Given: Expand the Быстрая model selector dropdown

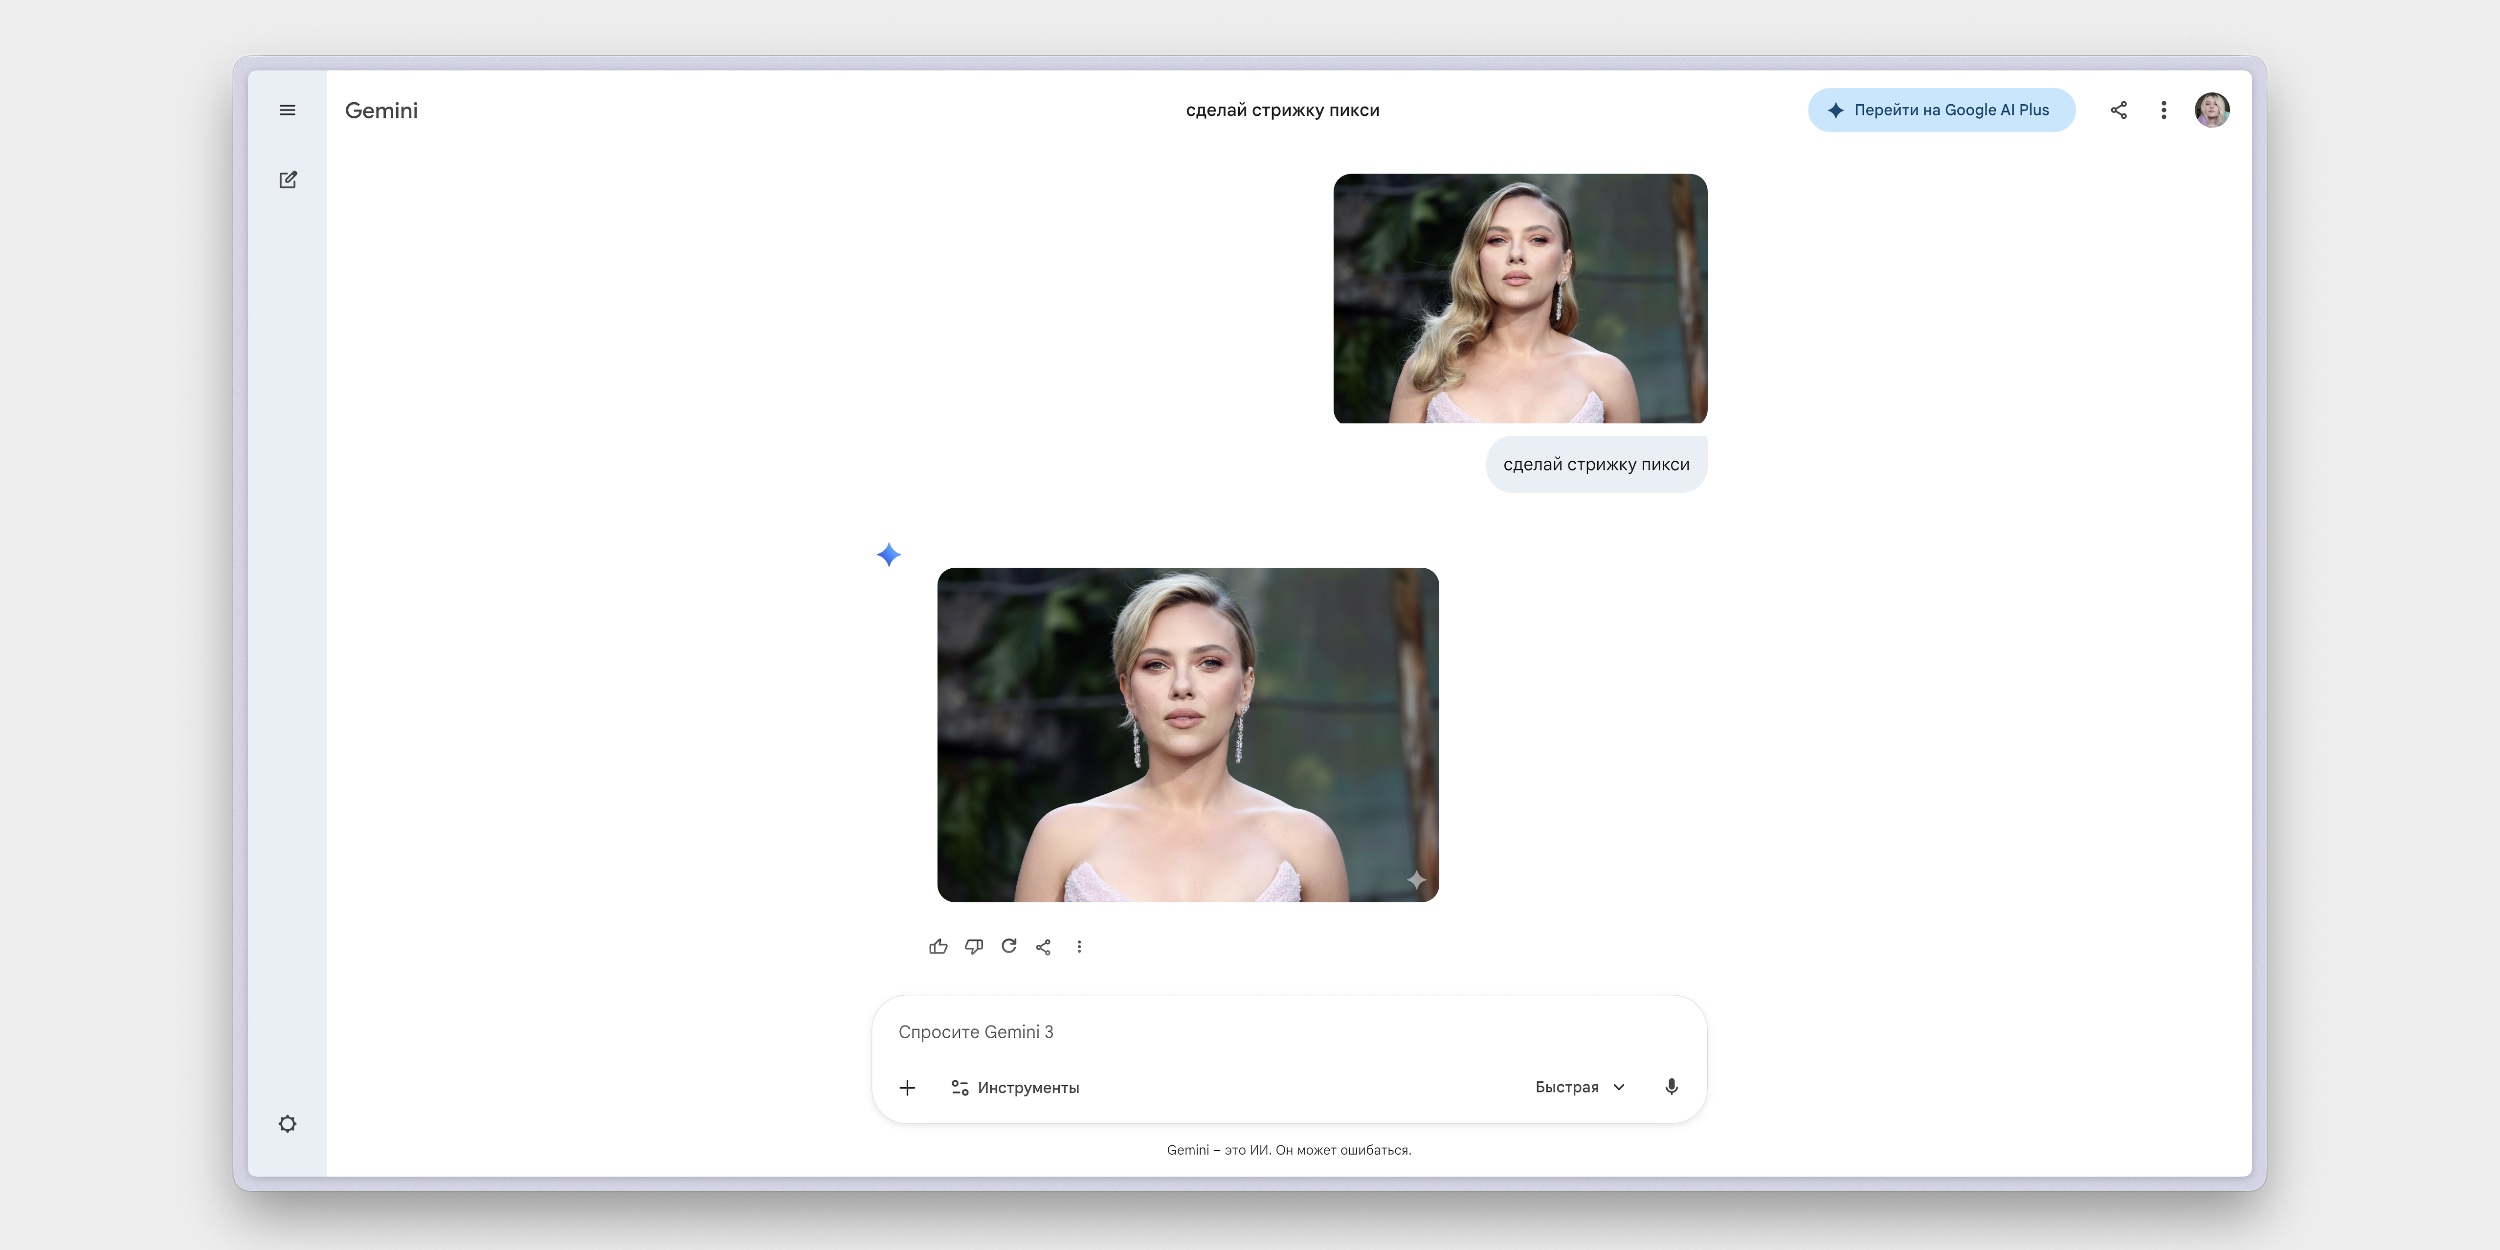Looking at the screenshot, I should 1580,1087.
